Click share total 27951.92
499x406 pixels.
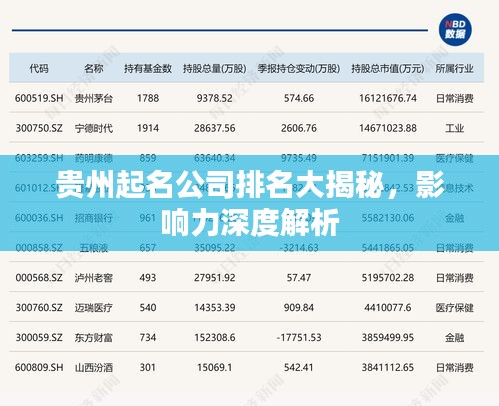coord(215,278)
